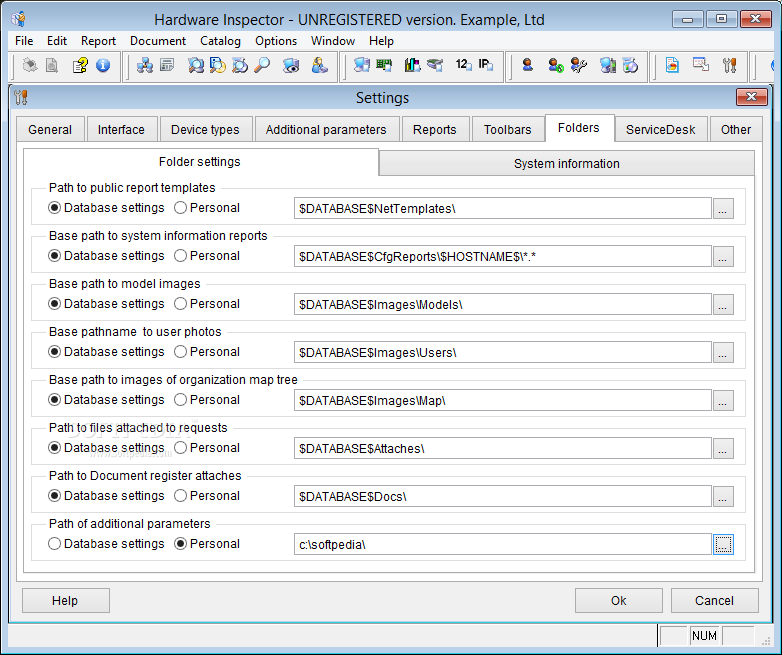Screen dimensions: 782x655
Task: Browse for the NetTemplates path
Action: coord(723,209)
